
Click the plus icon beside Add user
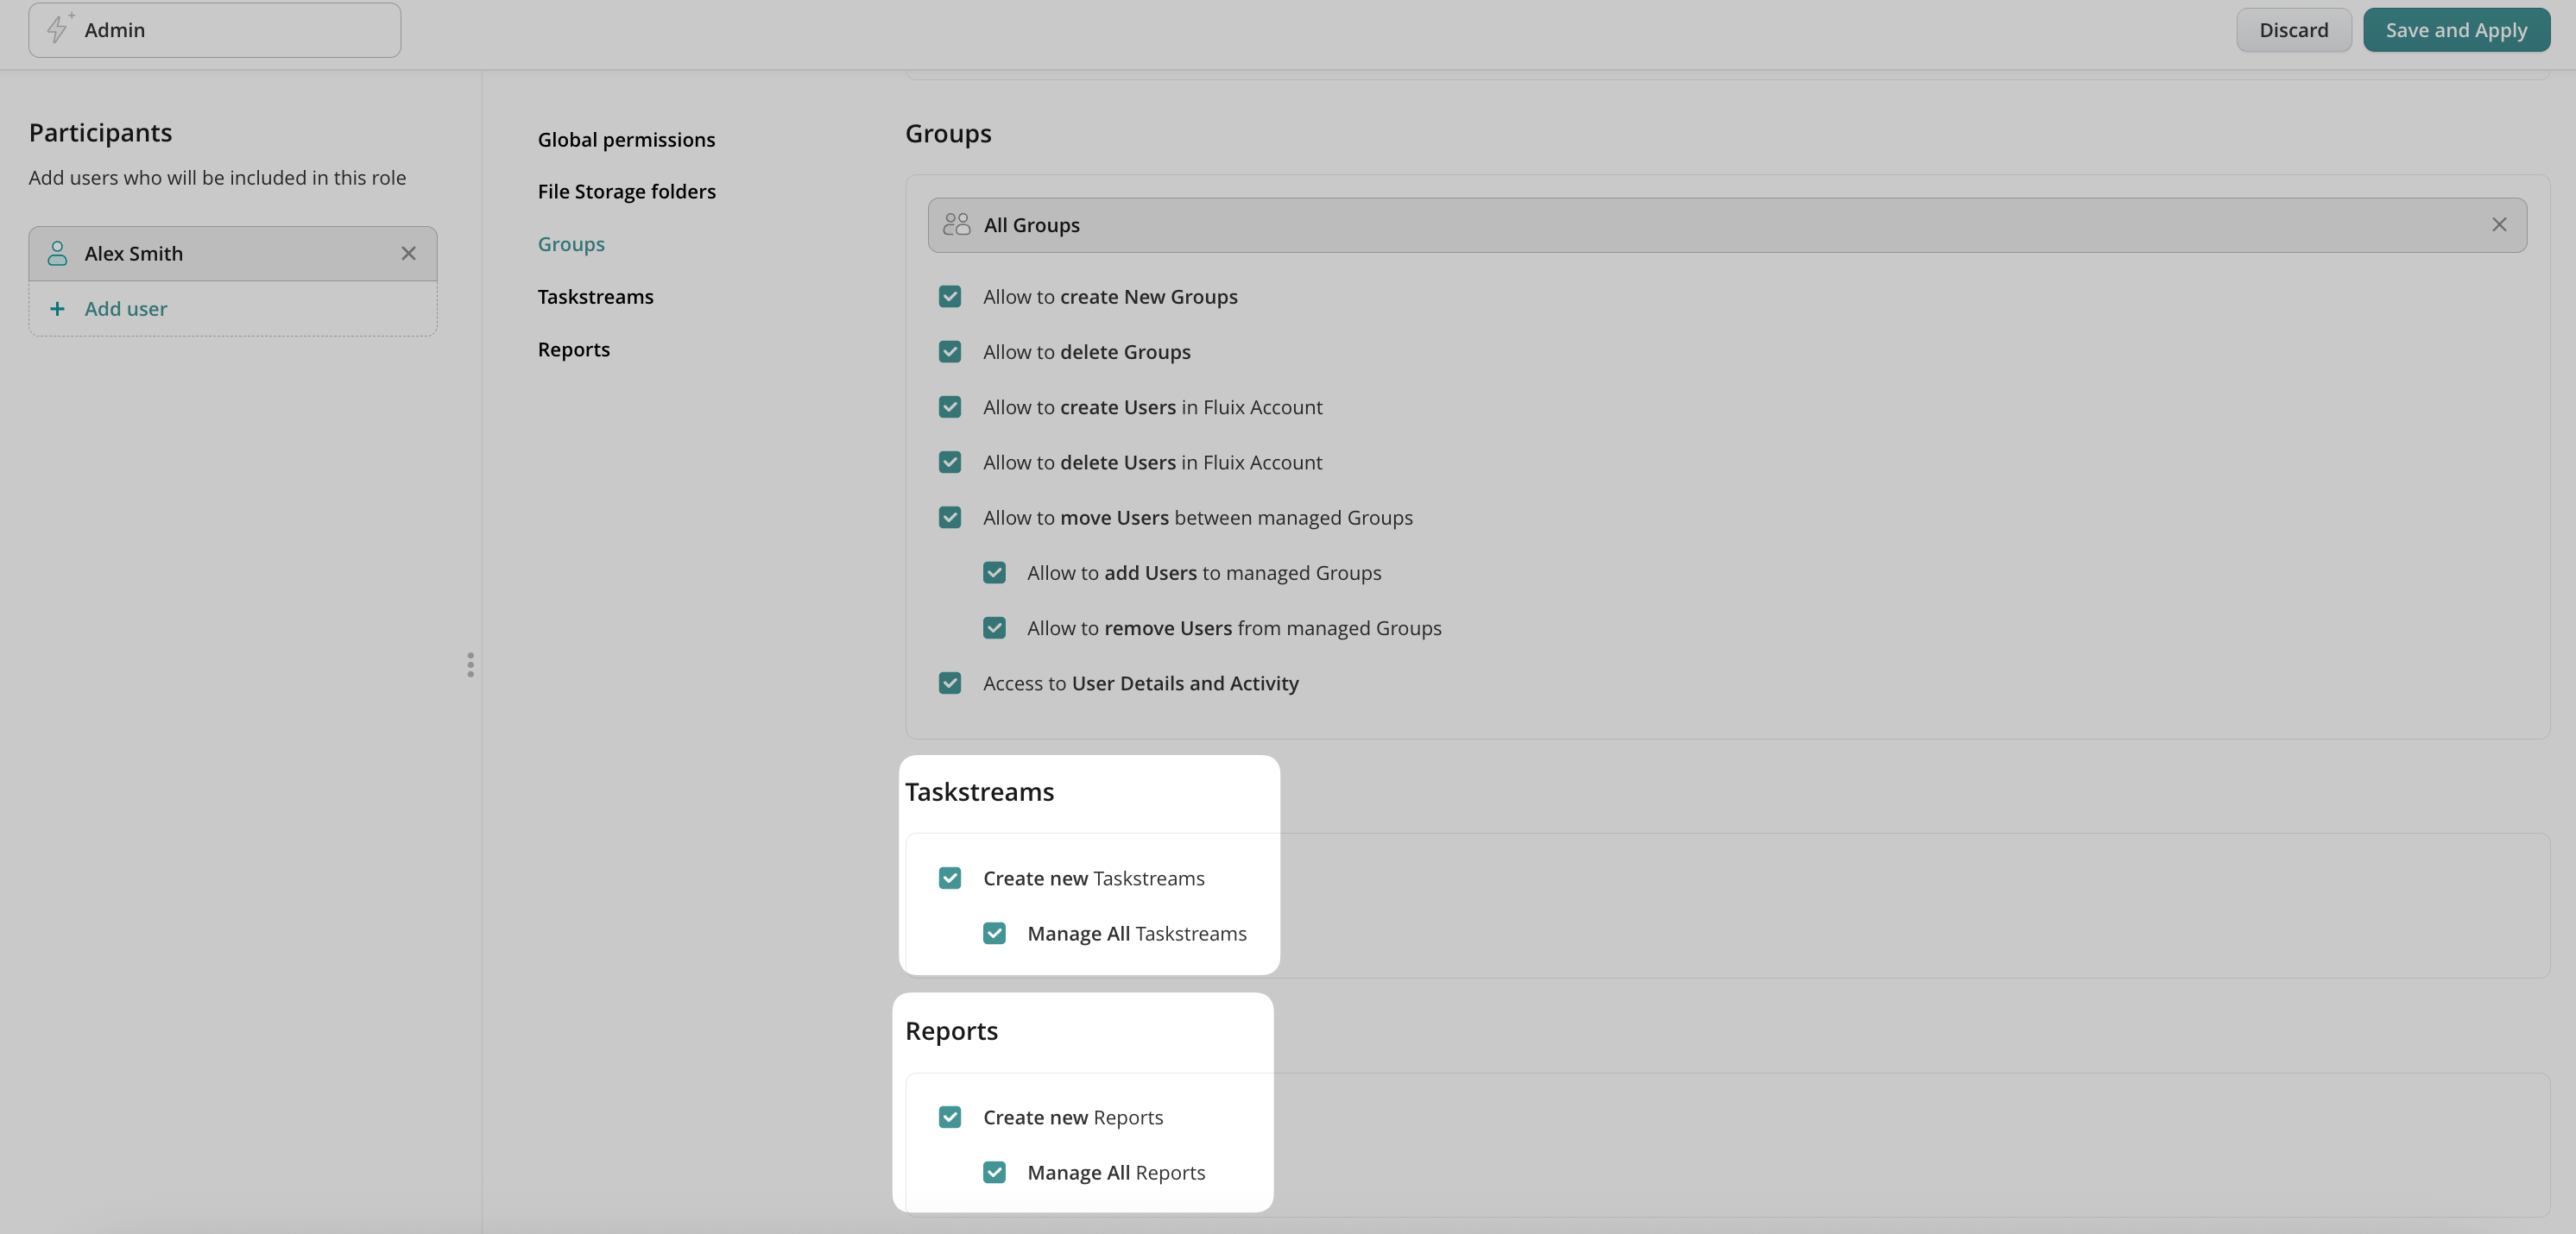click(x=57, y=309)
